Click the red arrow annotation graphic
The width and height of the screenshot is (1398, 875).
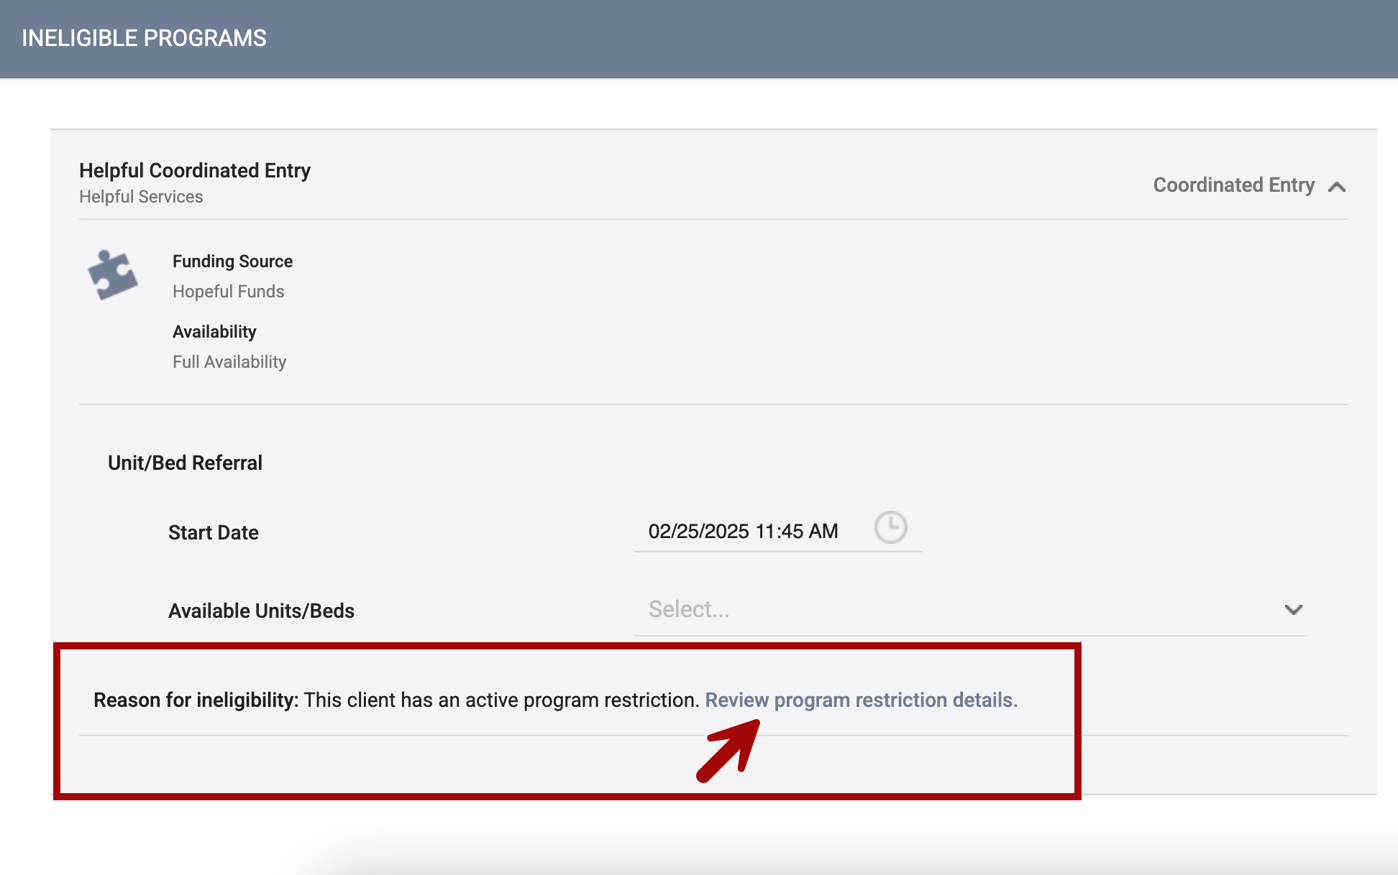[x=727, y=750]
